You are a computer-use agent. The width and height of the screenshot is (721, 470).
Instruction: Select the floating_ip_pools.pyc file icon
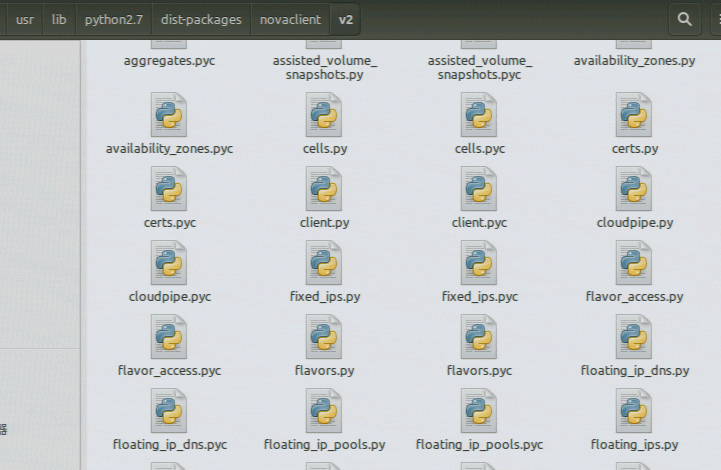(x=479, y=411)
